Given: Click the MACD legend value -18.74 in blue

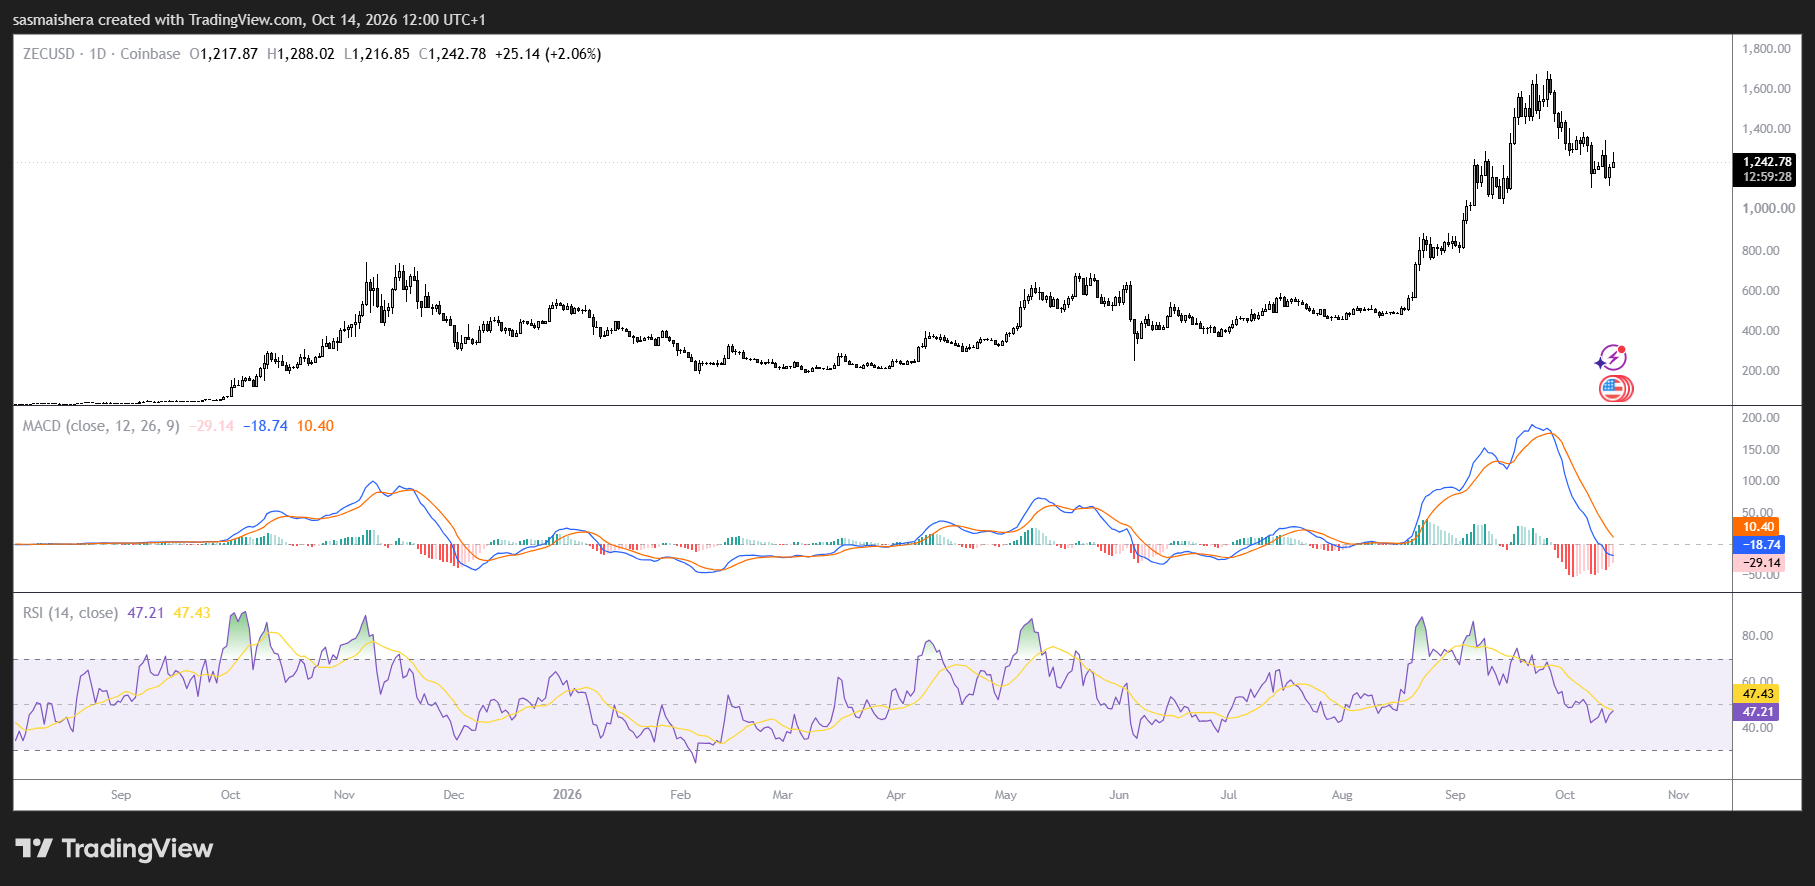Looking at the screenshot, I should click(265, 426).
